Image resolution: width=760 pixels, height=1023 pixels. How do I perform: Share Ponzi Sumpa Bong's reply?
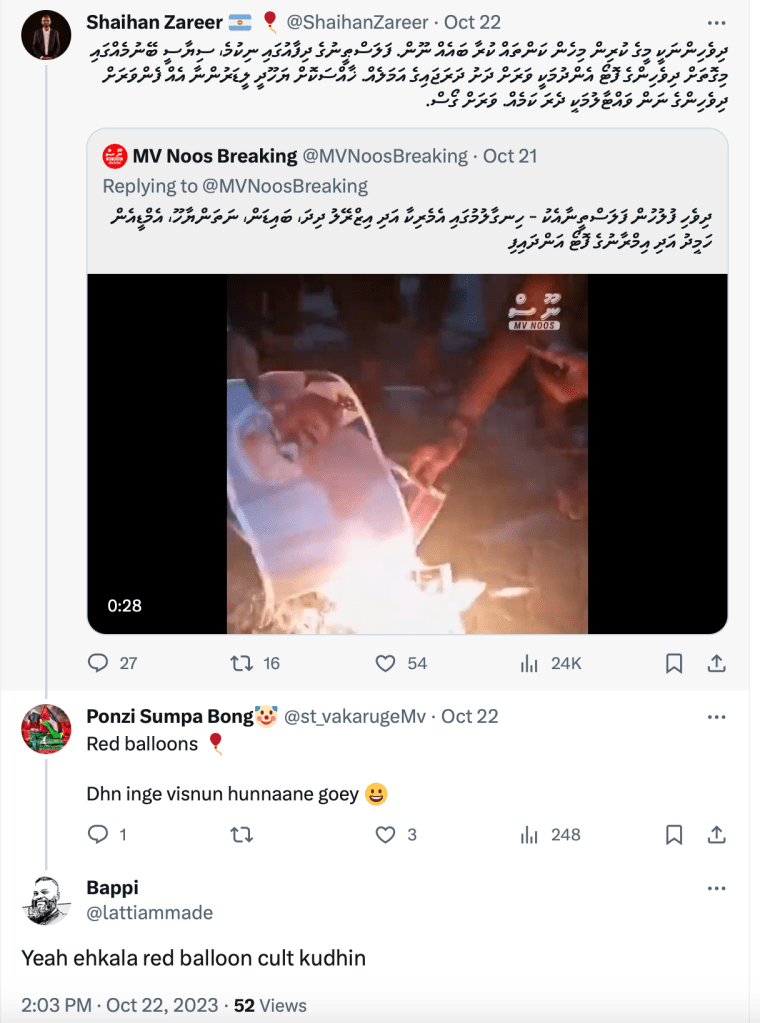(716, 834)
